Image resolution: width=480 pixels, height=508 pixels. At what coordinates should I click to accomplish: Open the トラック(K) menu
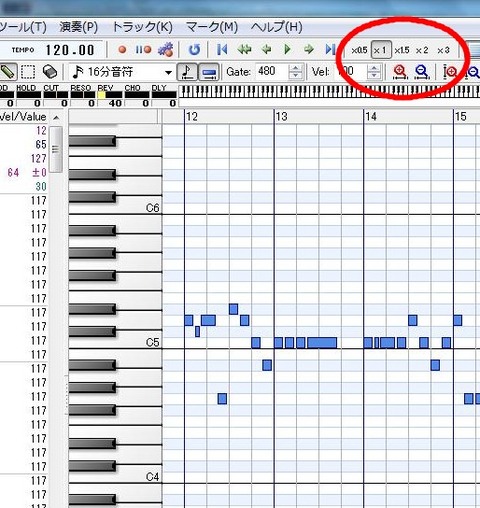click(x=143, y=27)
